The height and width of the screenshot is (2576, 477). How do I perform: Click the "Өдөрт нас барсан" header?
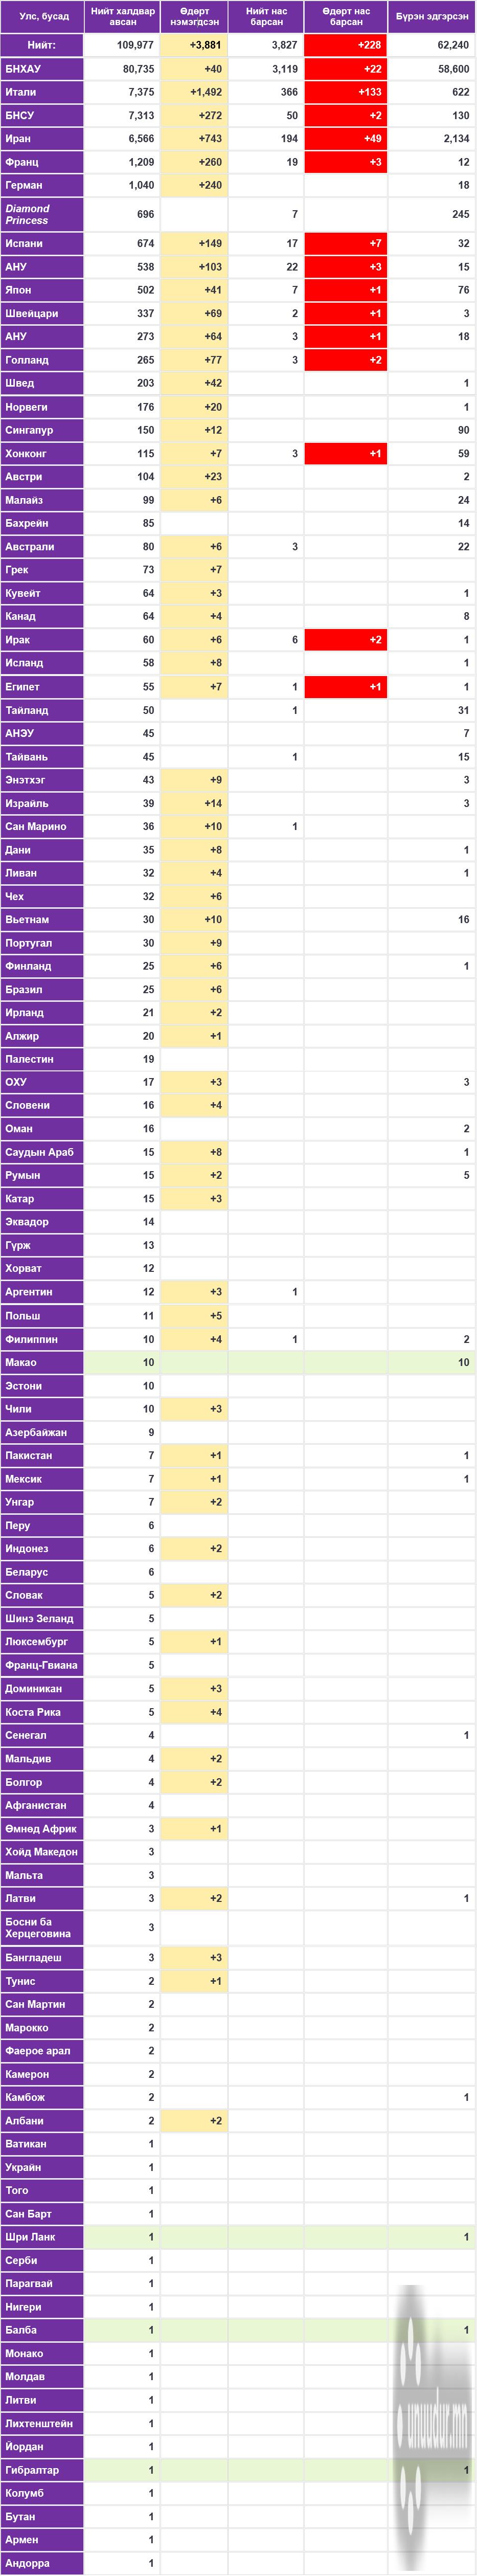pyautogui.click(x=346, y=17)
